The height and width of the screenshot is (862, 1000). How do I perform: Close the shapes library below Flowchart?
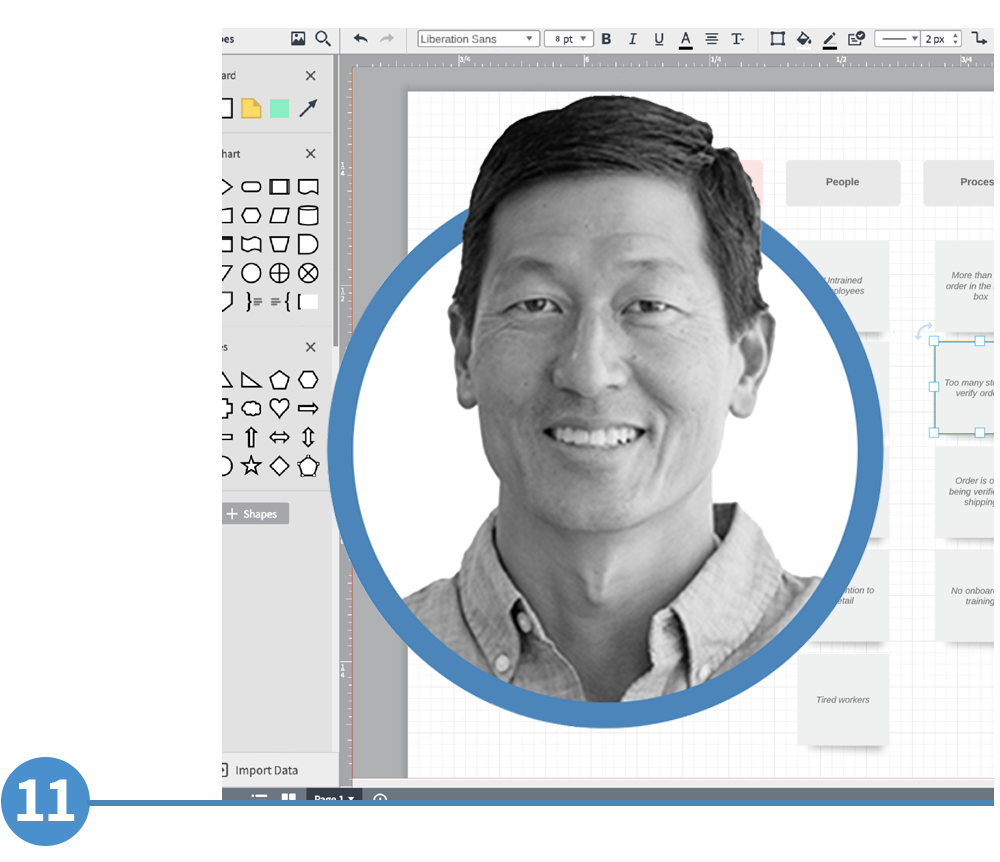[311, 347]
